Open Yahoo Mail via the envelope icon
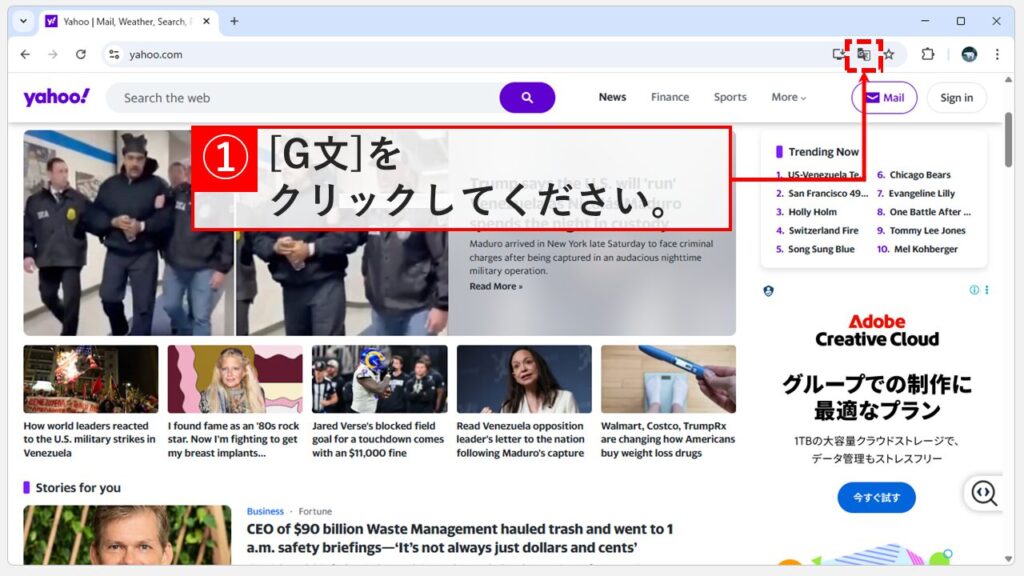 883,97
